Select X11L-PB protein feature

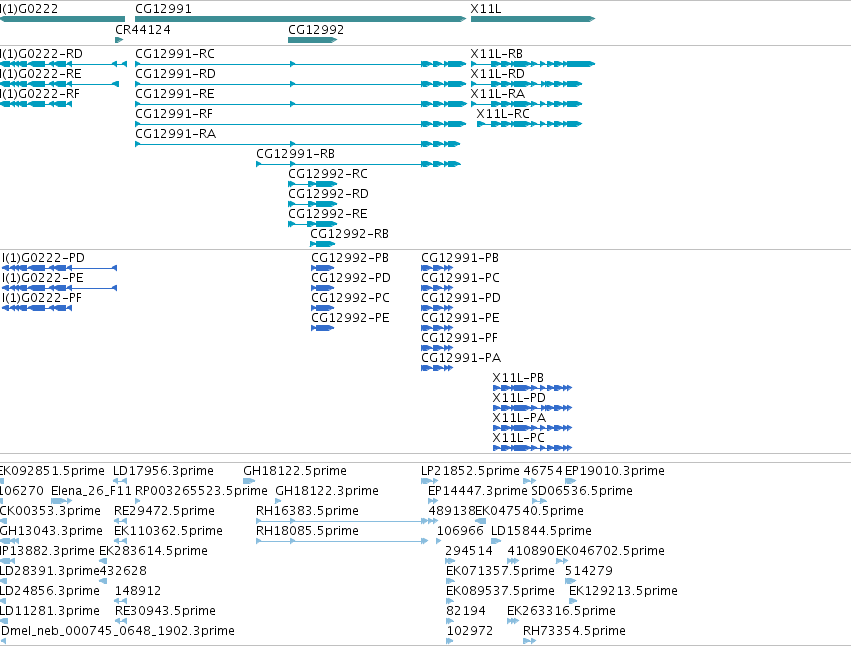(532, 388)
